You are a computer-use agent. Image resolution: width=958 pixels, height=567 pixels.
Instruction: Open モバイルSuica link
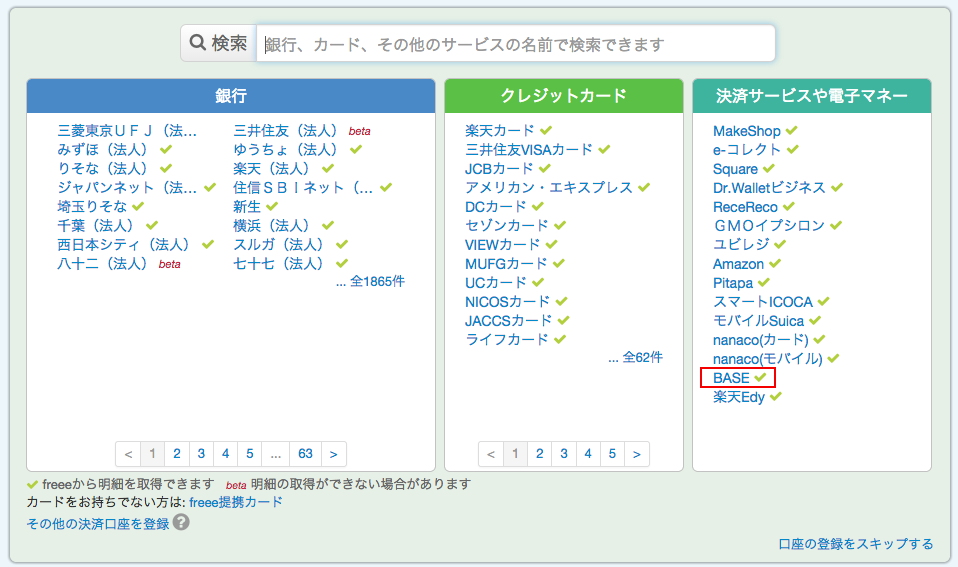759,321
